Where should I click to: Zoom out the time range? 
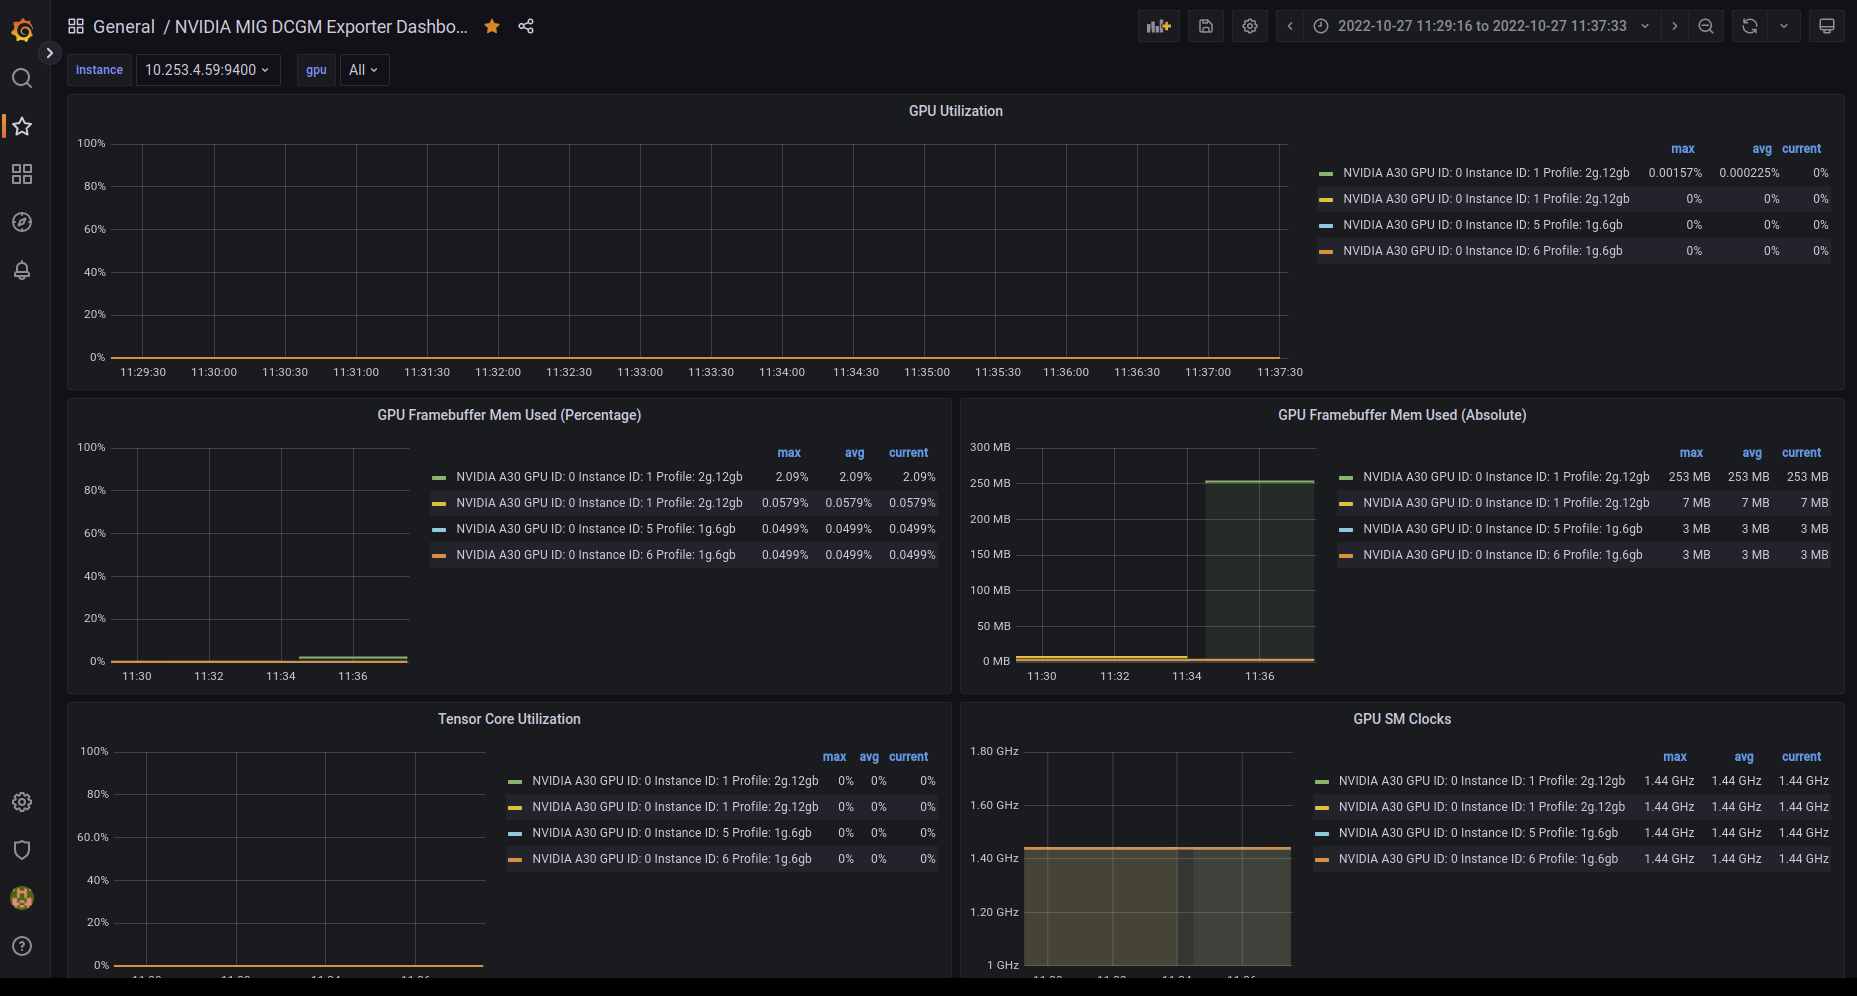pyautogui.click(x=1706, y=26)
